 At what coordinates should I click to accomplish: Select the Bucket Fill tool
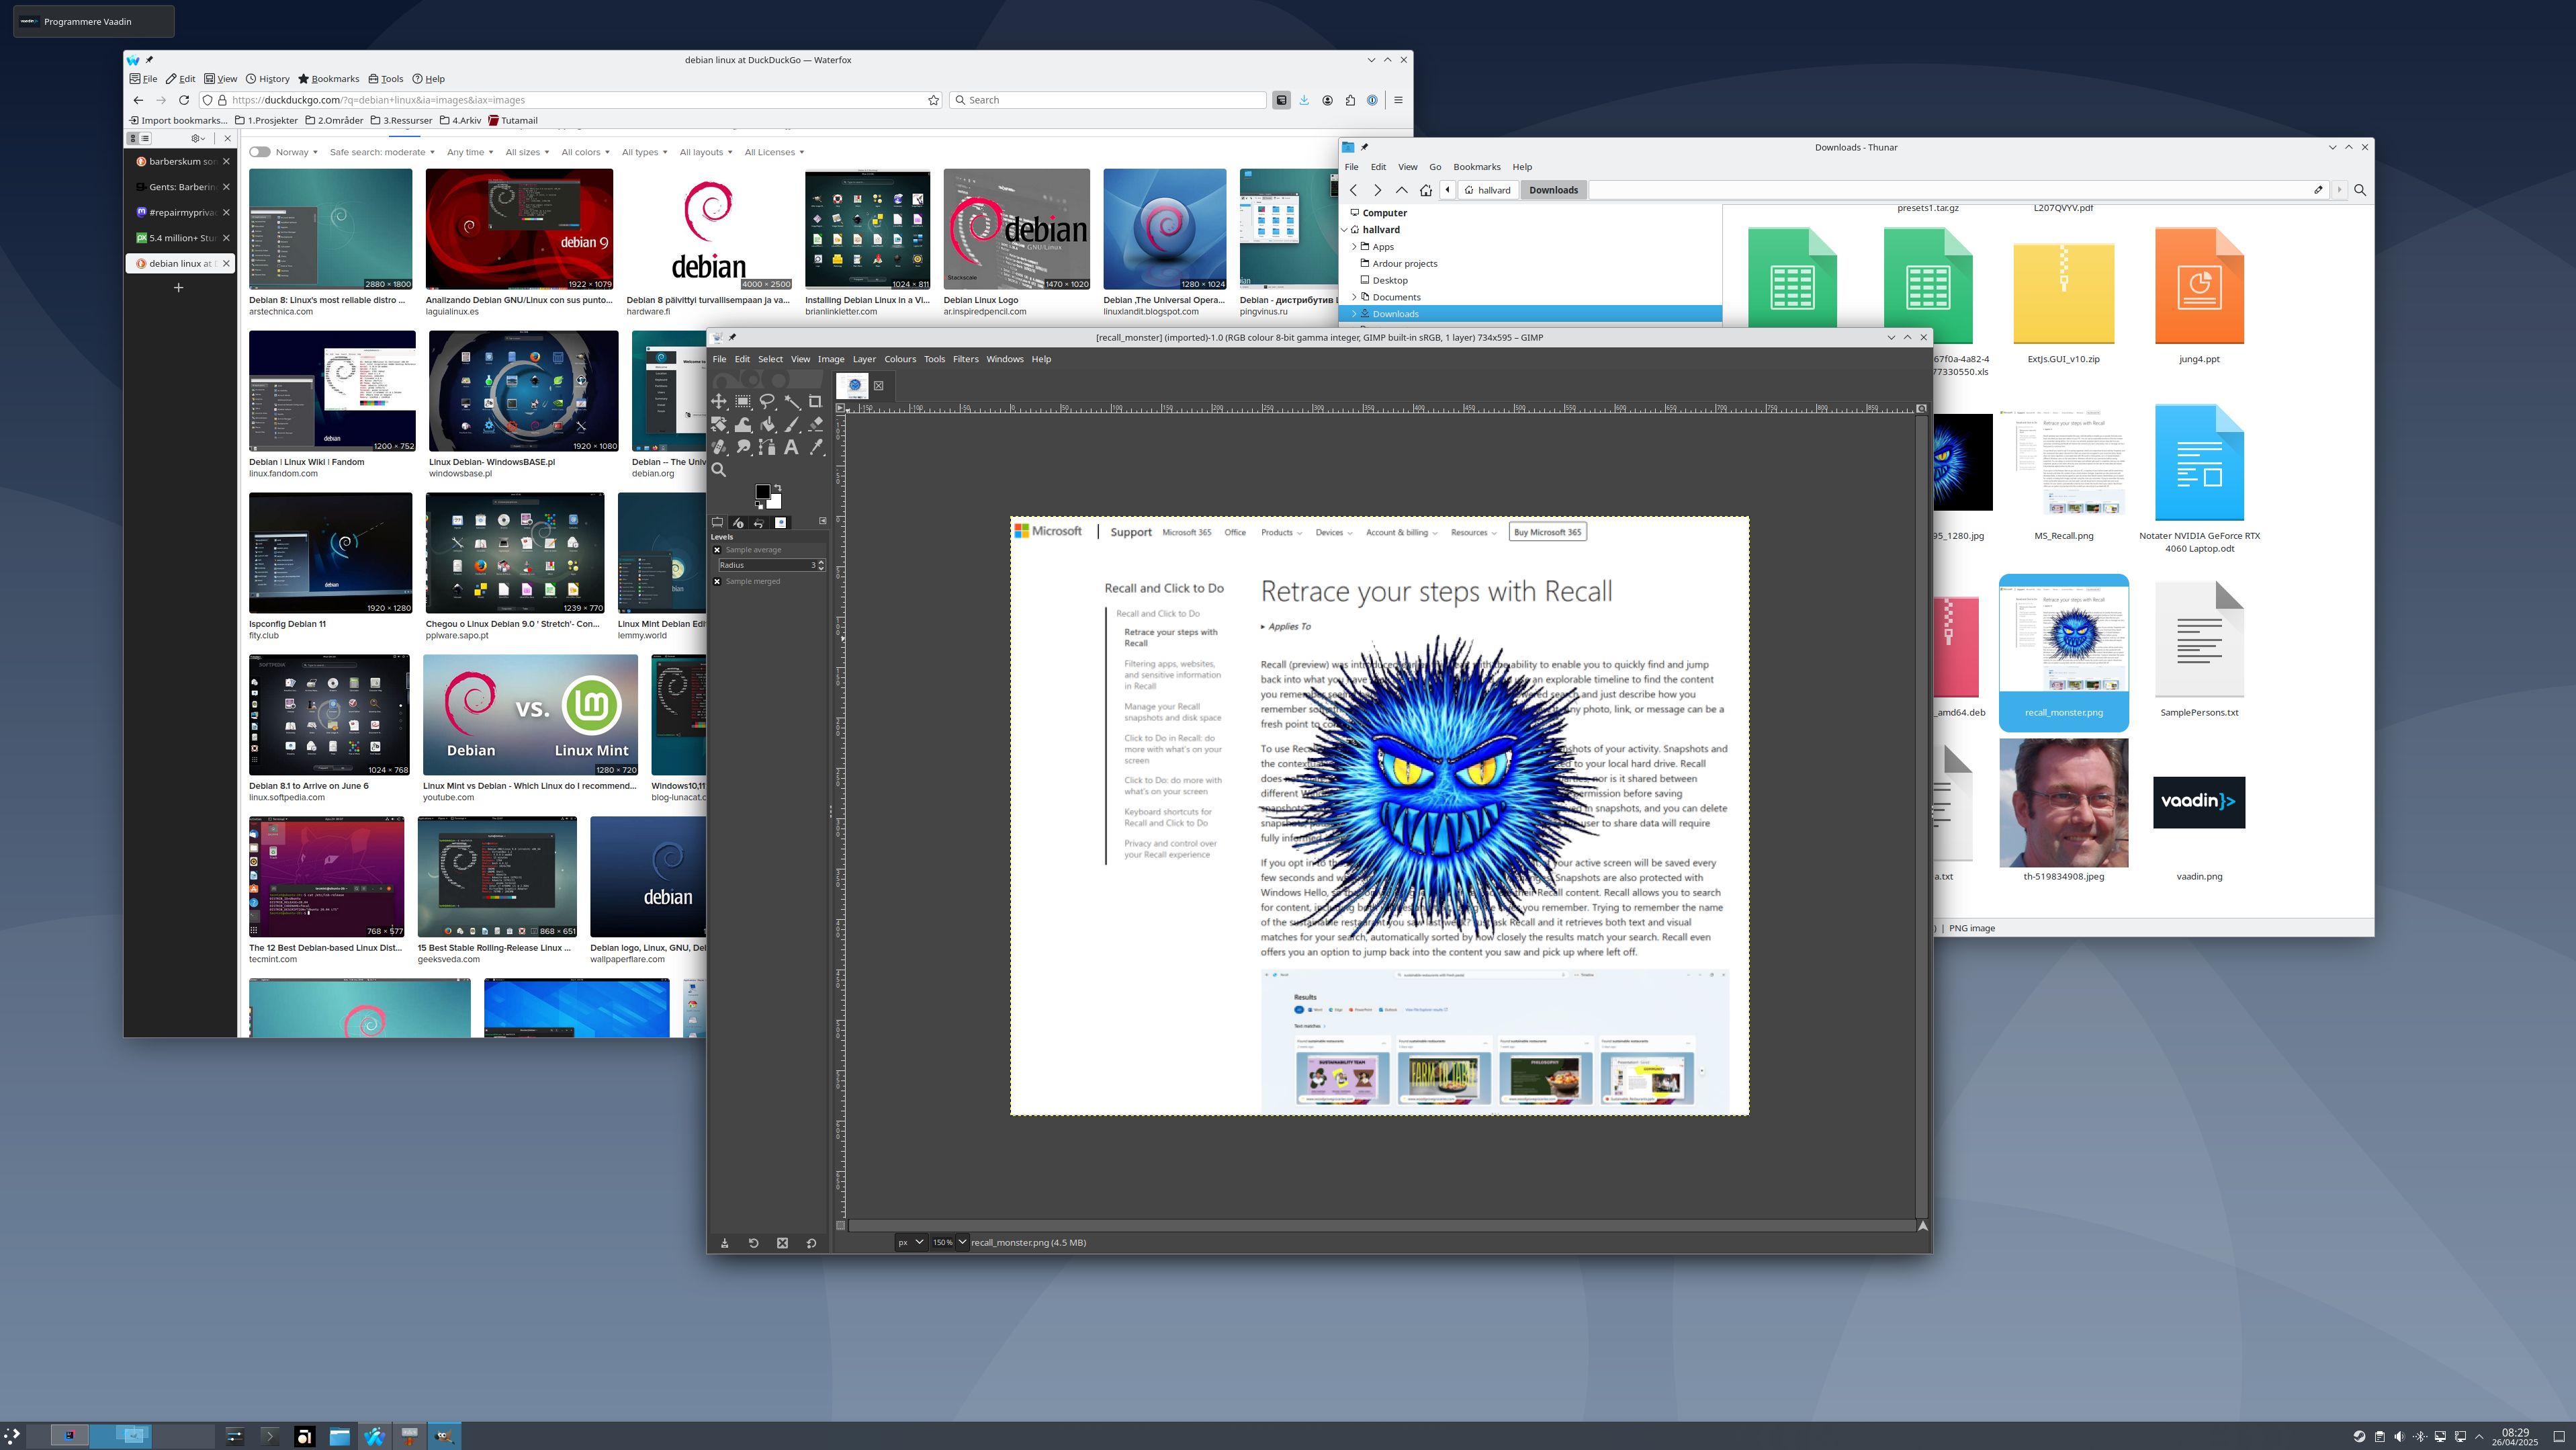(767, 425)
